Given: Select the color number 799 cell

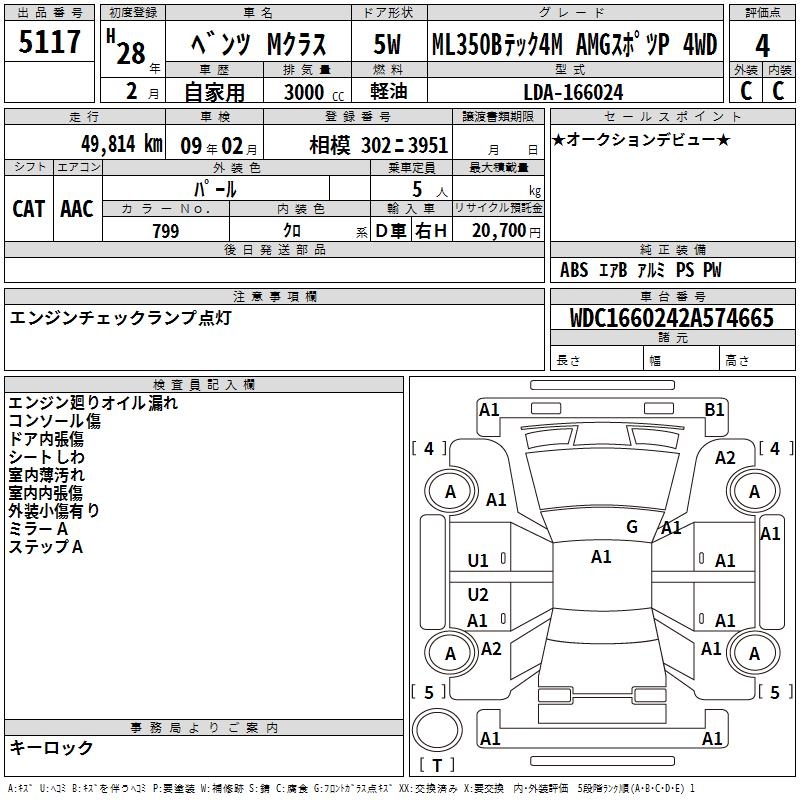Looking at the screenshot, I should click(166, 231).
